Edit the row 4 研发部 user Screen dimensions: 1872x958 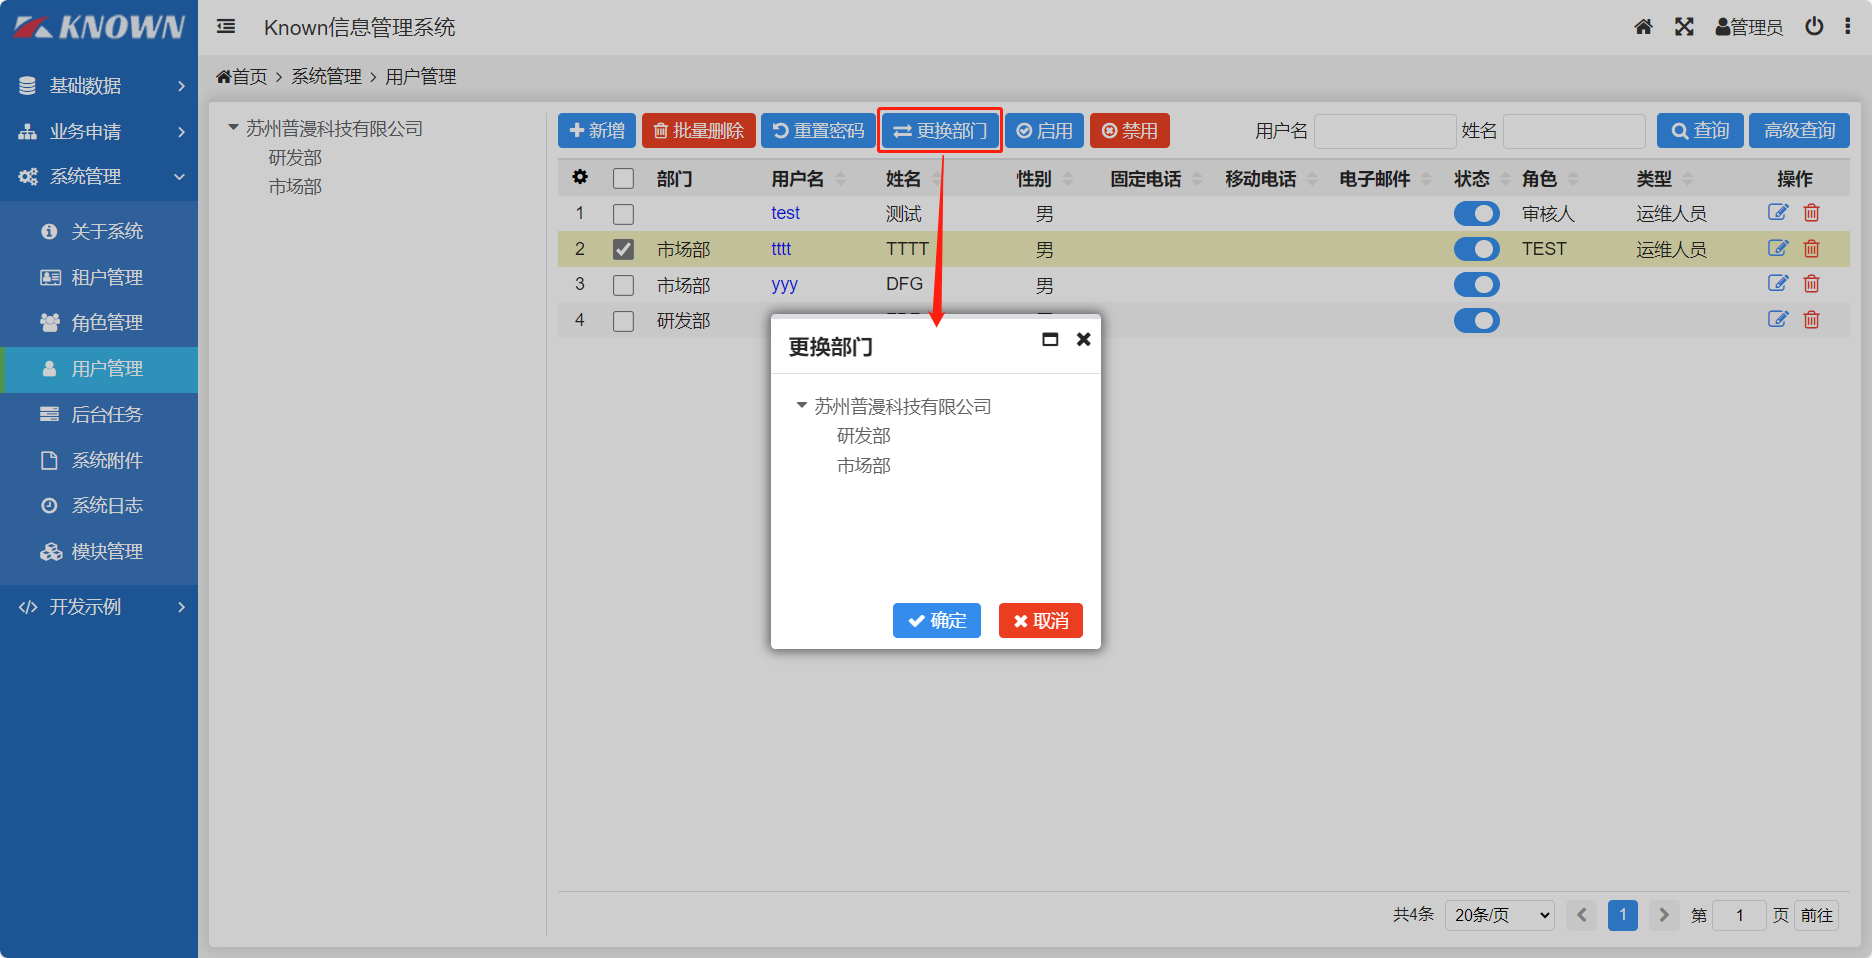[x=1778, y=319]
